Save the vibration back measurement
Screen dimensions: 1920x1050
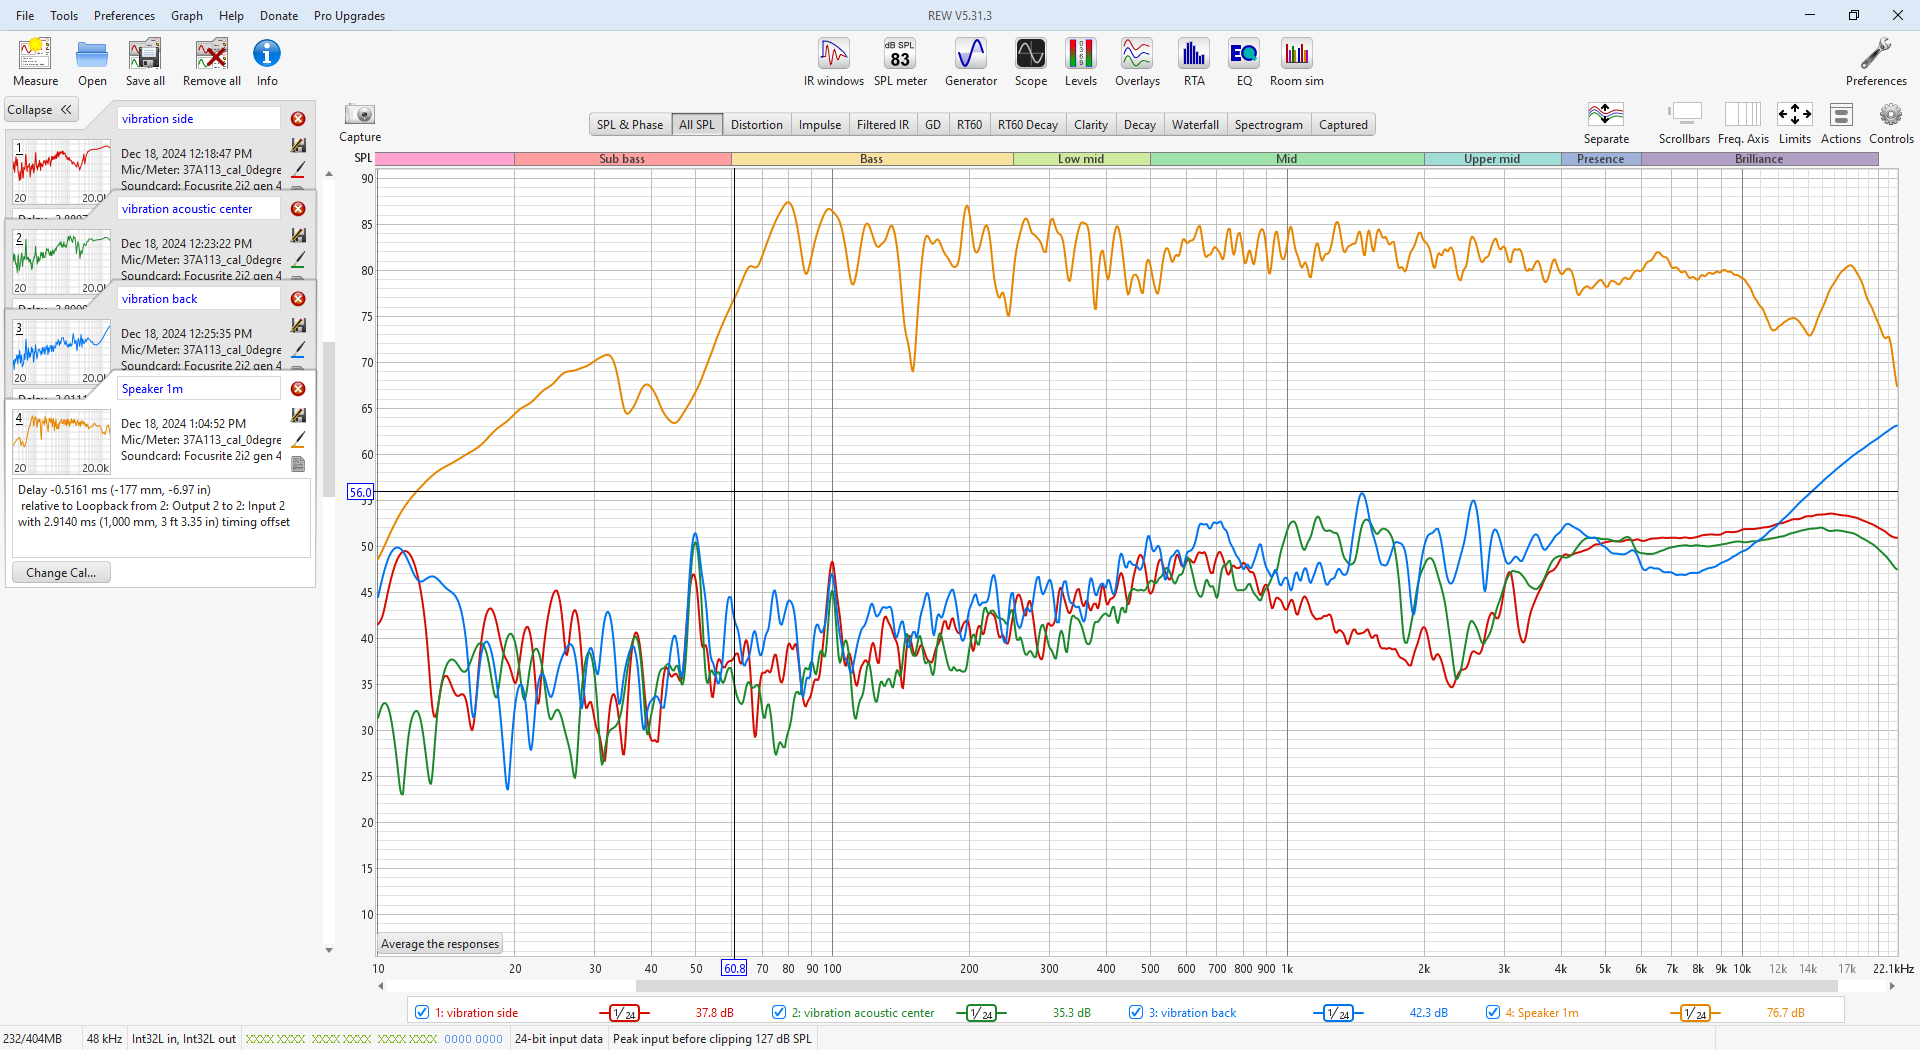click(x=298, y=325)
